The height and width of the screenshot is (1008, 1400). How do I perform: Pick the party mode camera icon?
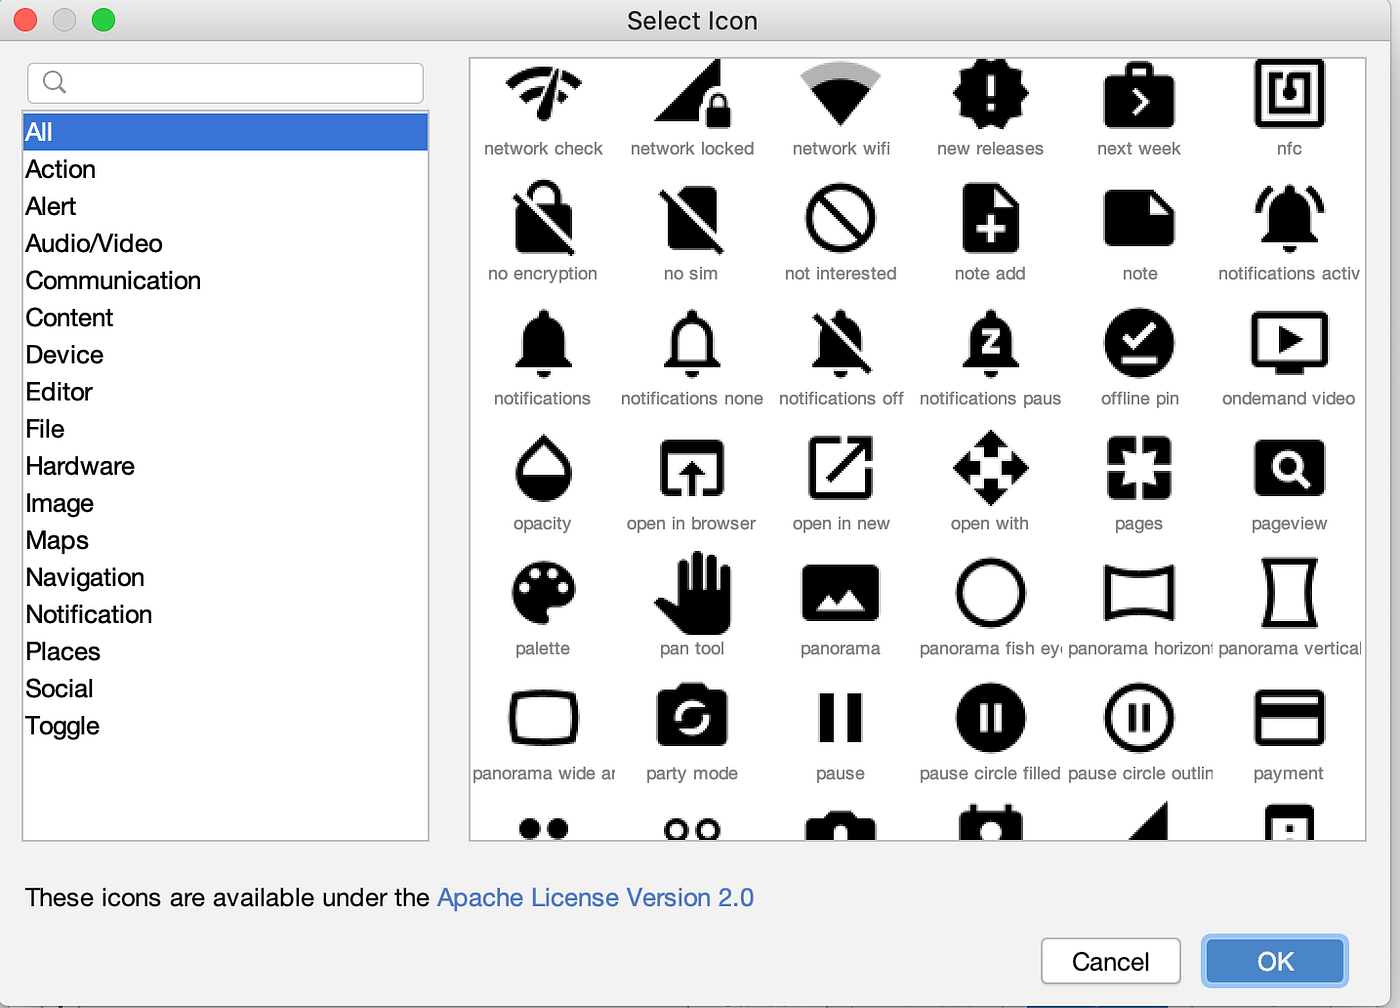[691, 717]
